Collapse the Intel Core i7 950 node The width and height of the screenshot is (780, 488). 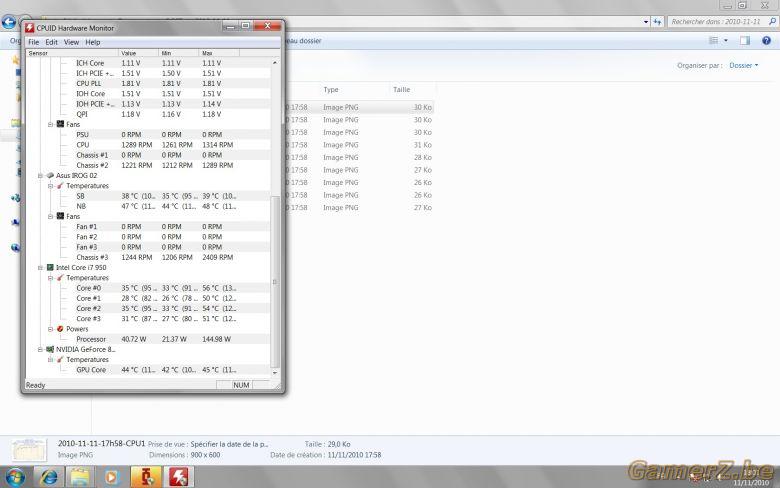click(x=40, y=268)
